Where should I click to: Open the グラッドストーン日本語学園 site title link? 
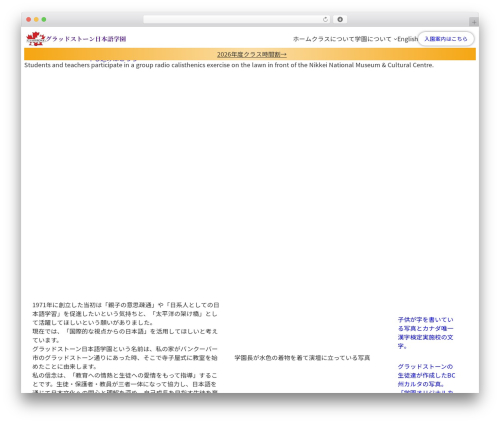pos(86,39)
